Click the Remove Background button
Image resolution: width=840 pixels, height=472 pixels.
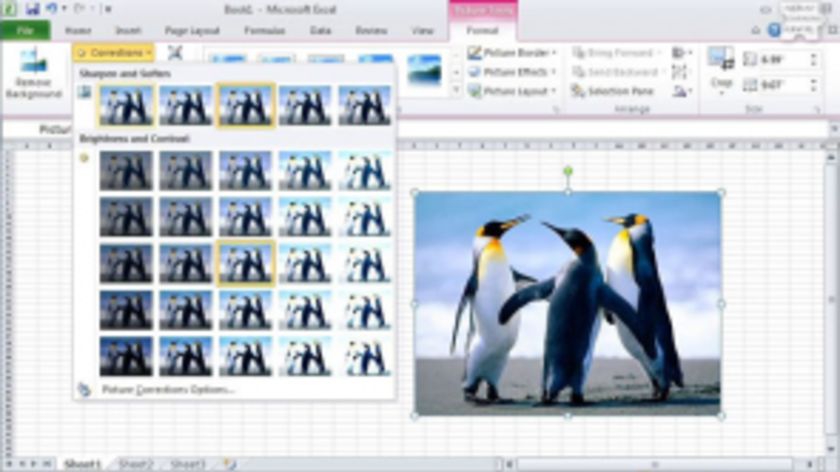33,74
